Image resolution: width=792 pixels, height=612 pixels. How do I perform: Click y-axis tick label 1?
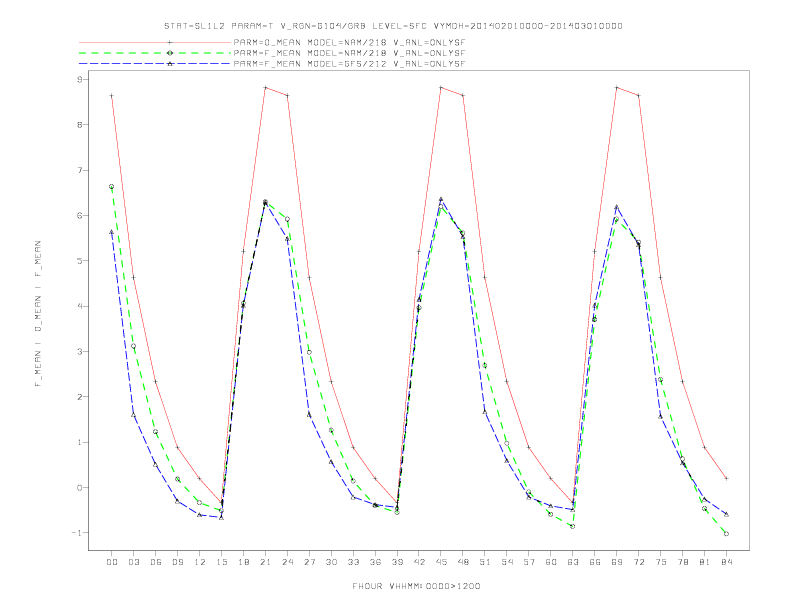coord(79,442)
